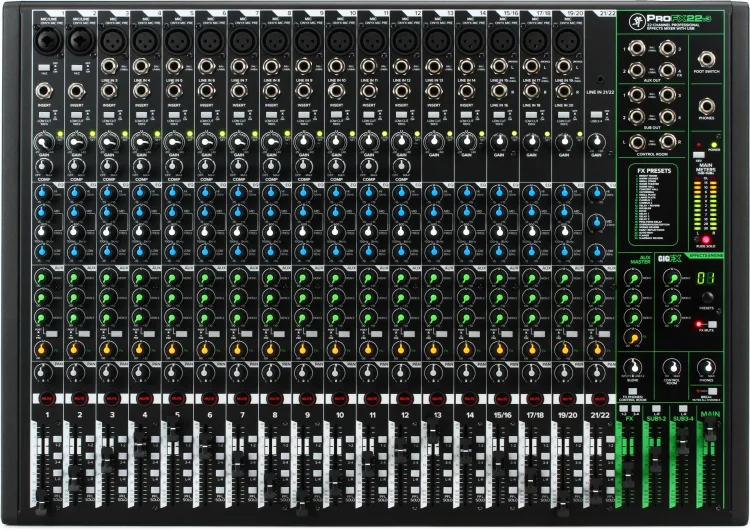The image size is (750, 531).
Task: Click the Foot Switch jack
Action: [706, 57]
